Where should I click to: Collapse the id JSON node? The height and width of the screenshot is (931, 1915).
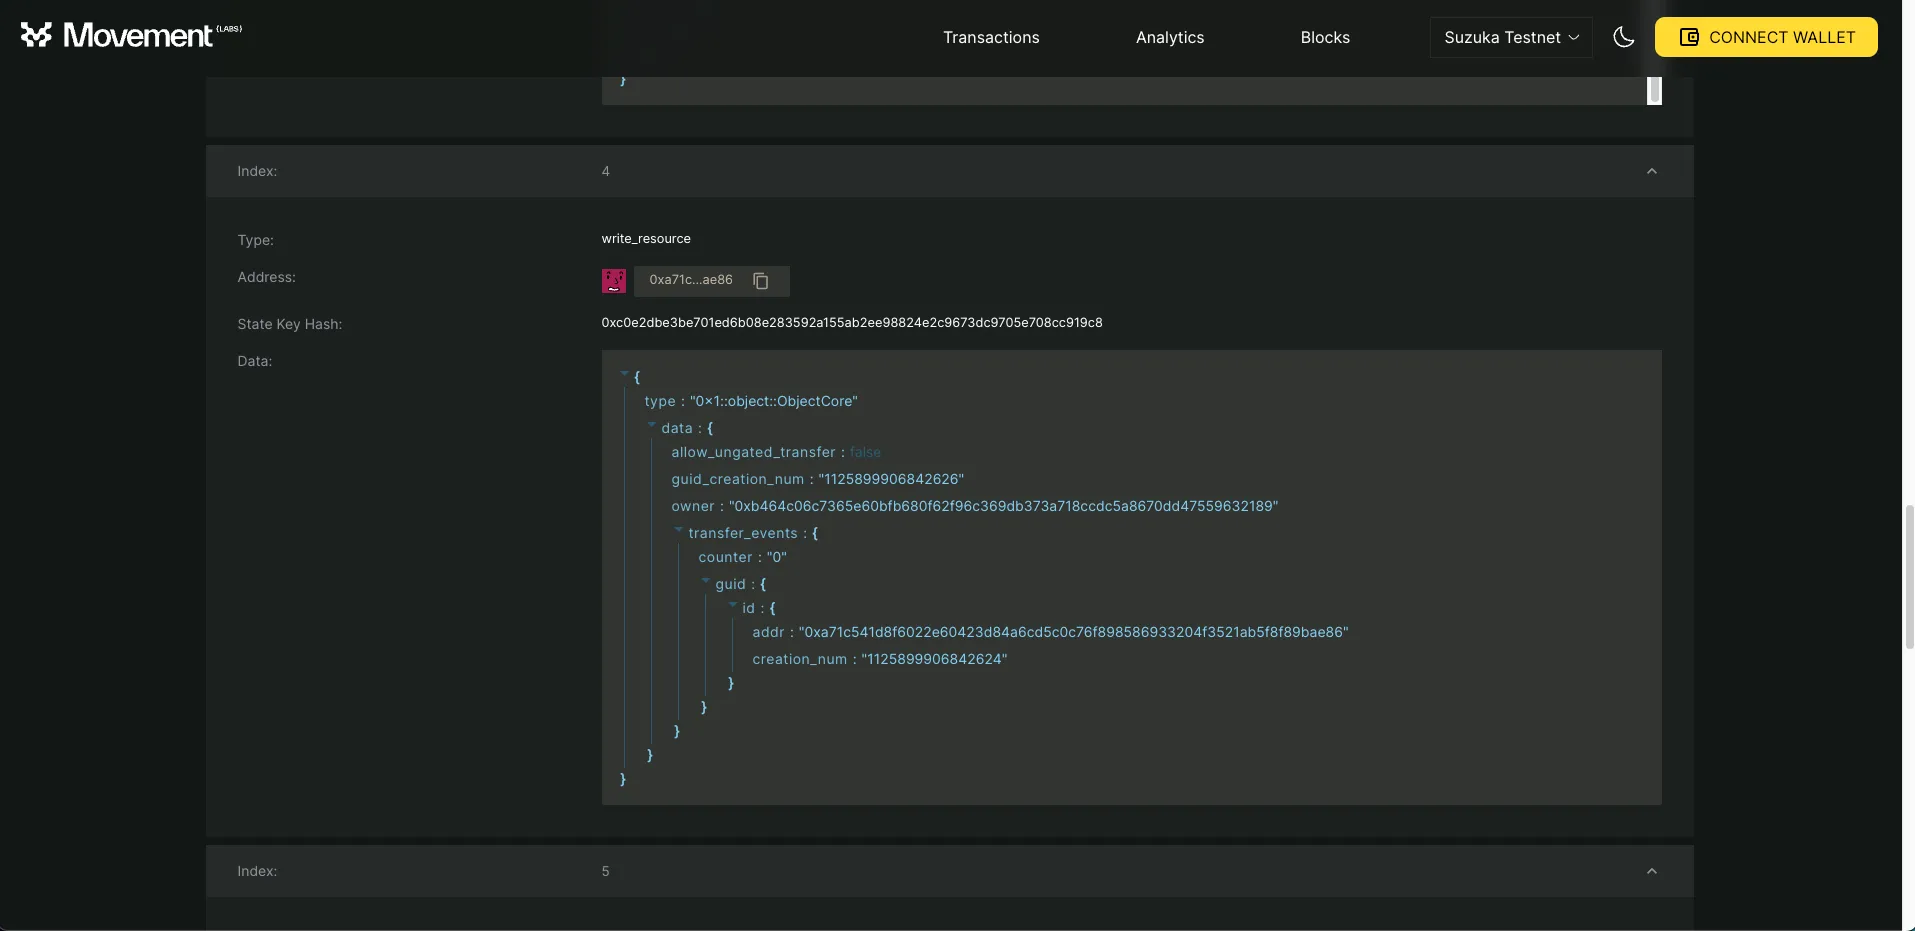(x=733, y=605)
